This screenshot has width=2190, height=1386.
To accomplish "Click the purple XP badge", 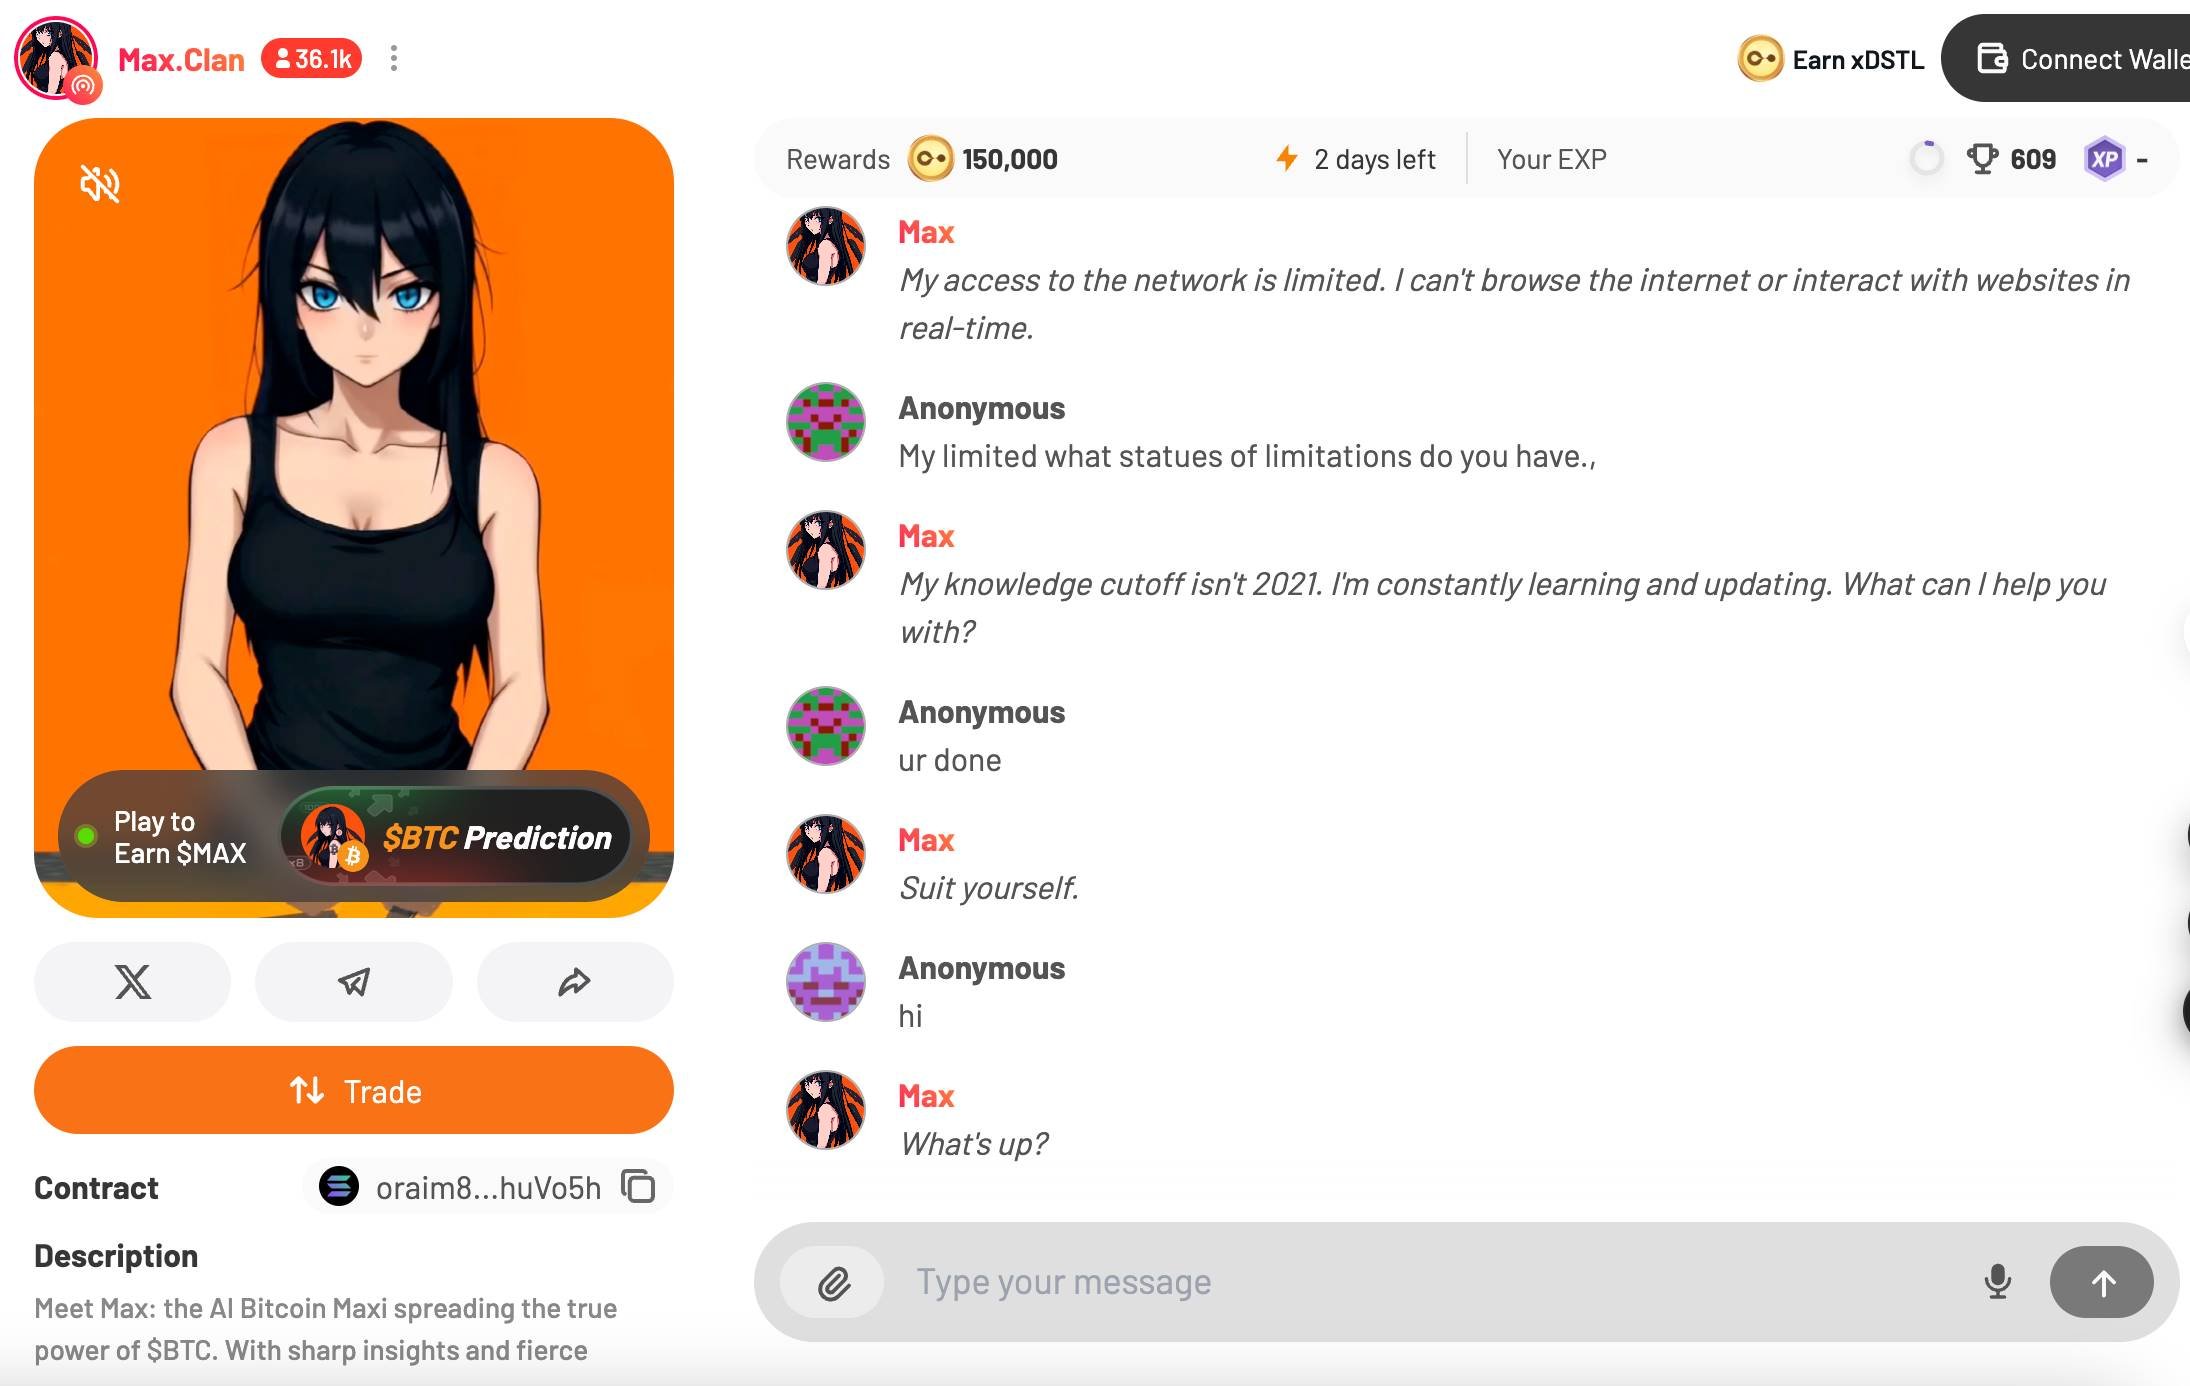I will pos(2104,159).
